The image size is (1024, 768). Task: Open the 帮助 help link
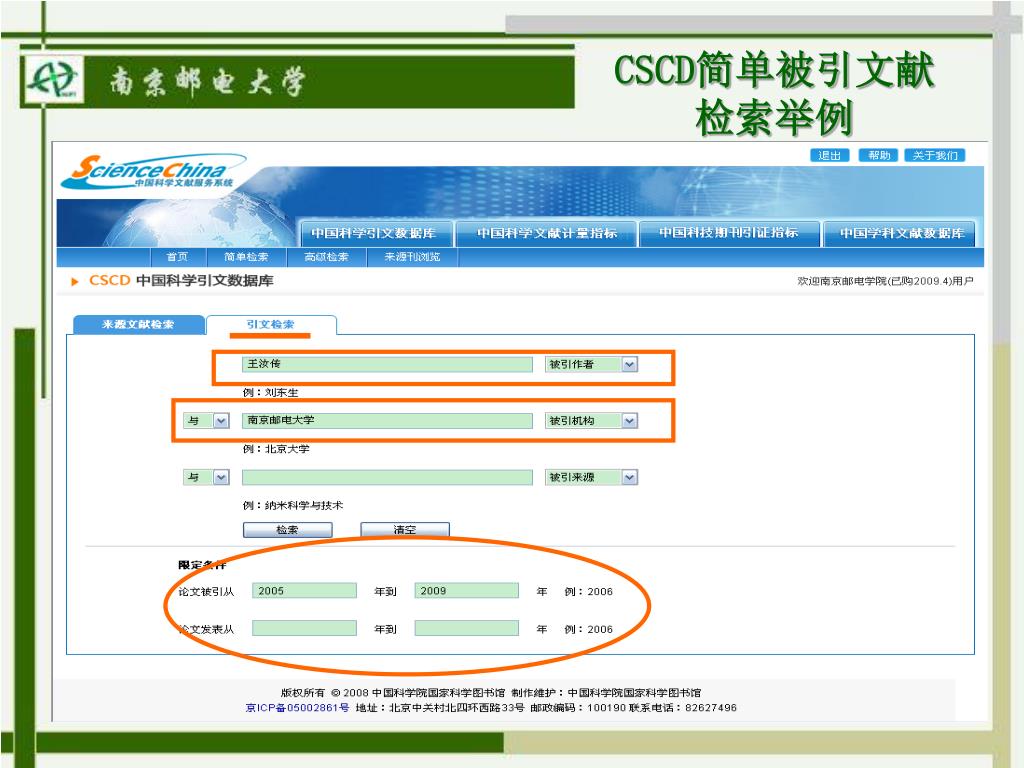click(x=878, y=155)
